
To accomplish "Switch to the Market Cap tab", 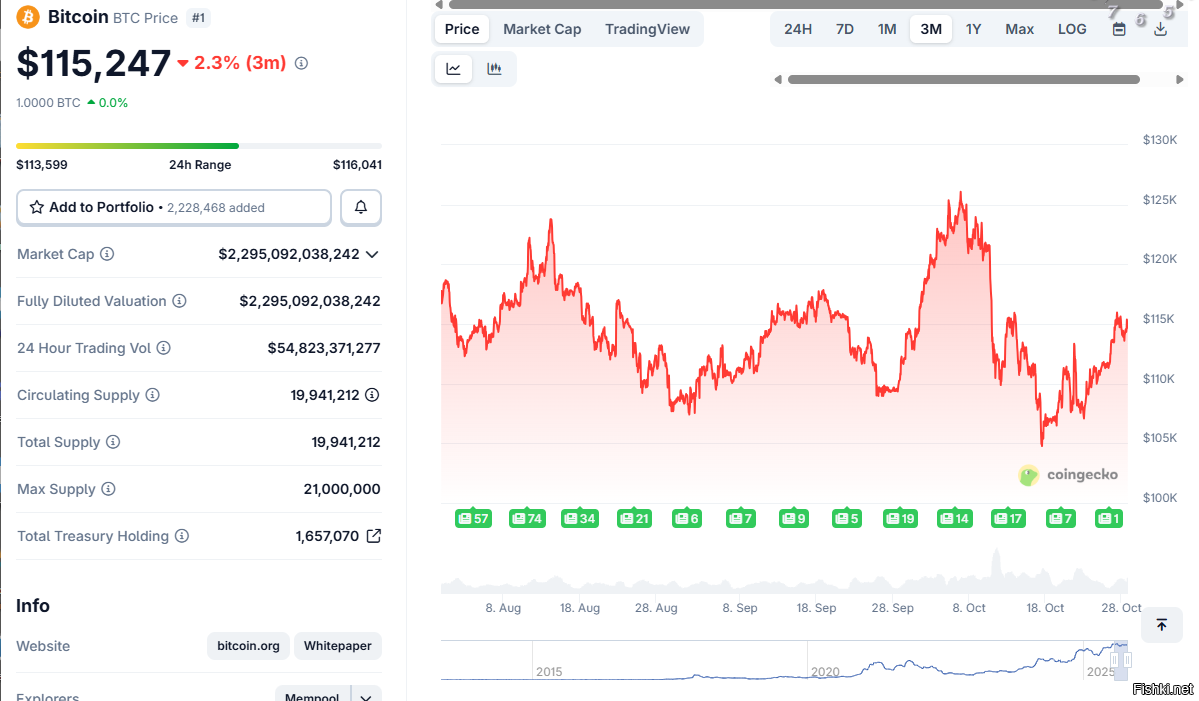I will [542, 29].
